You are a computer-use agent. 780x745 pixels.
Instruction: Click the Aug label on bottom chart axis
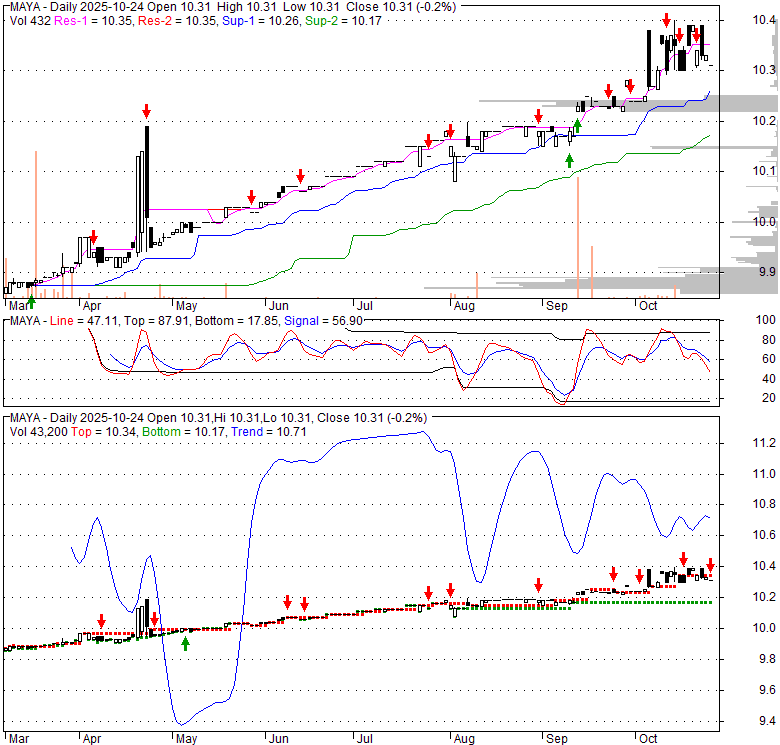(x=461, y=737)
